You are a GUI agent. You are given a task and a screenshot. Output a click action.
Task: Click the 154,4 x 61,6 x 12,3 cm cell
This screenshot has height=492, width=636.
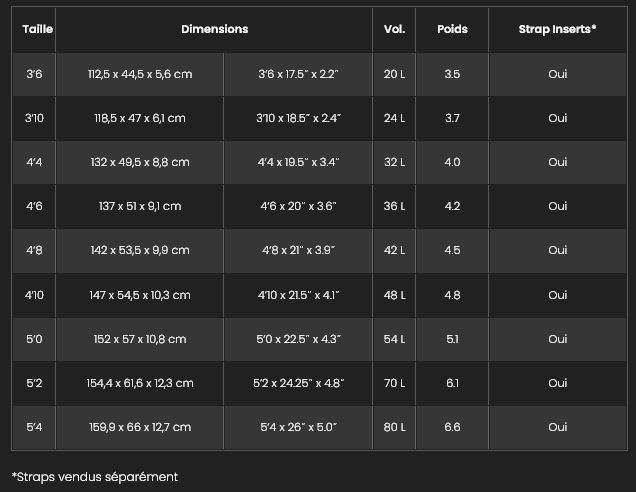coord(140,383)
